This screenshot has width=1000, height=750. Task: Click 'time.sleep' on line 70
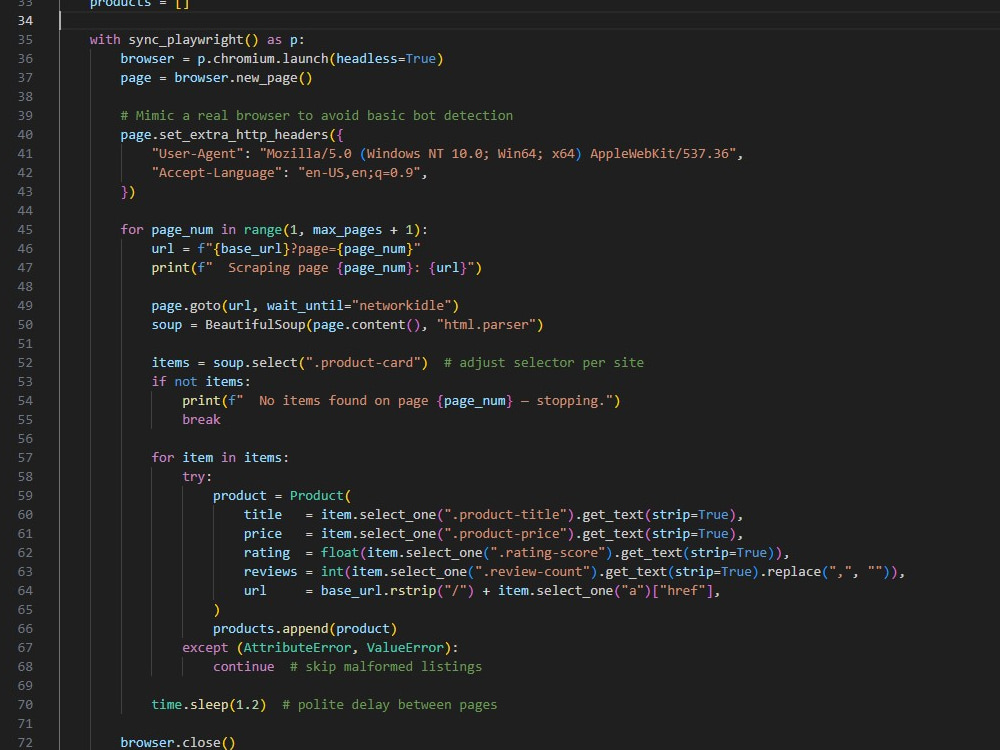coord(190,705)
